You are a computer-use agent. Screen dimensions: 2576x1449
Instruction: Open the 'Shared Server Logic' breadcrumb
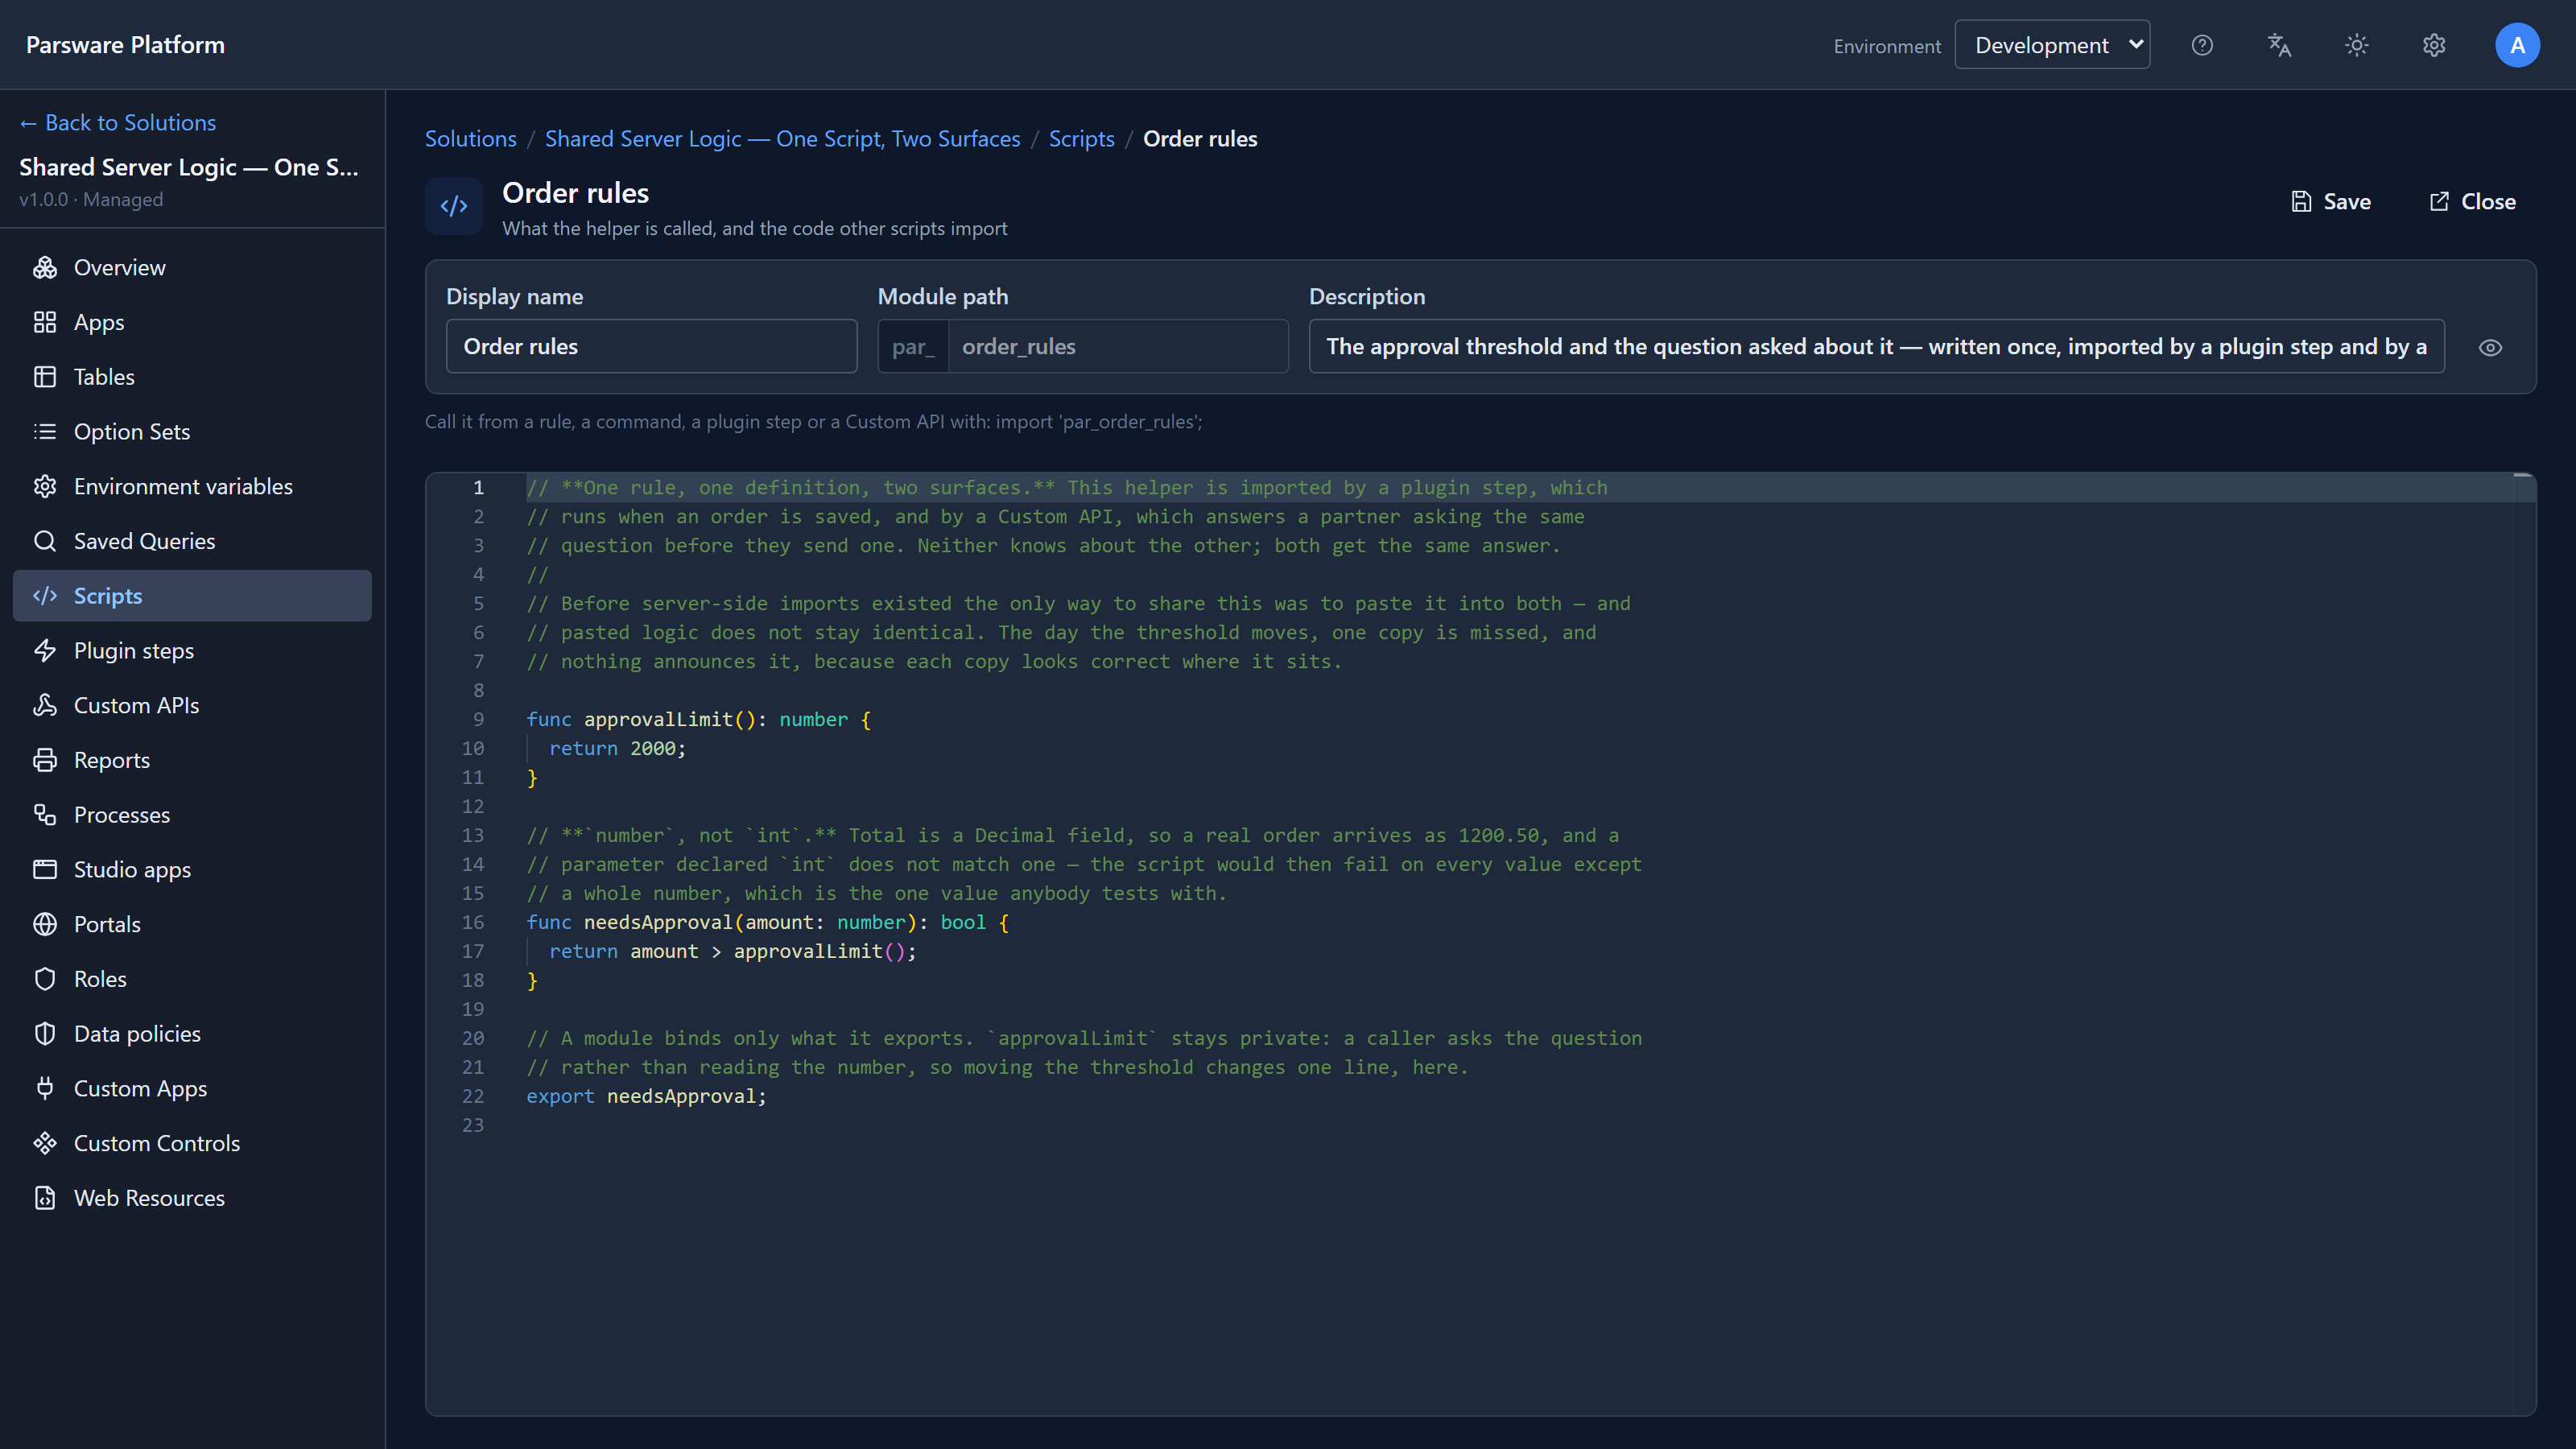(782, 138)
